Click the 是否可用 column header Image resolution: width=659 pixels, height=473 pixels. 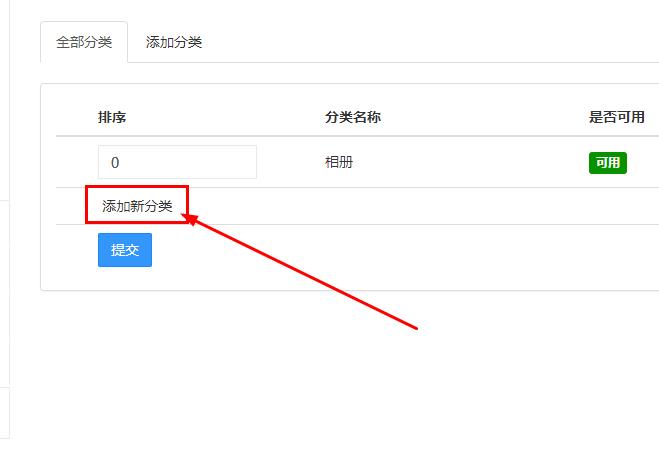click(x=617, y=117)
